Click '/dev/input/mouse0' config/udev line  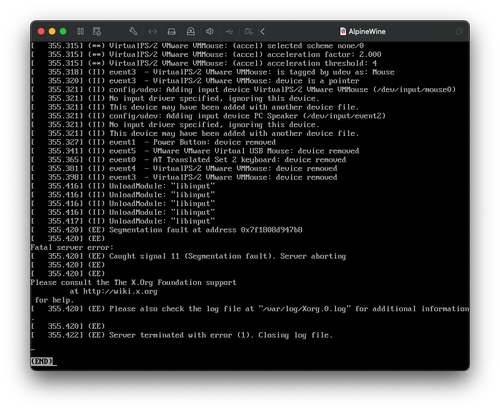coord(243,90)
